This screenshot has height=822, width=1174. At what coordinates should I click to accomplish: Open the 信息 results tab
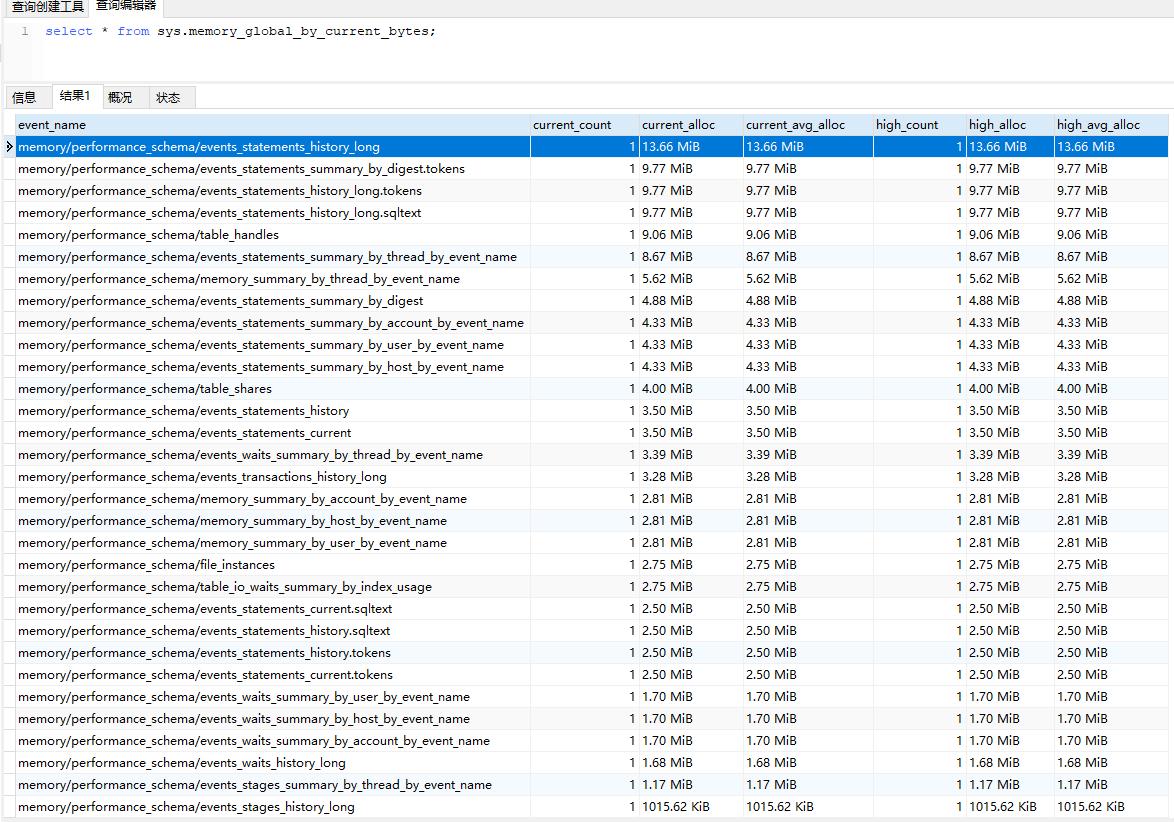(27, 97)
